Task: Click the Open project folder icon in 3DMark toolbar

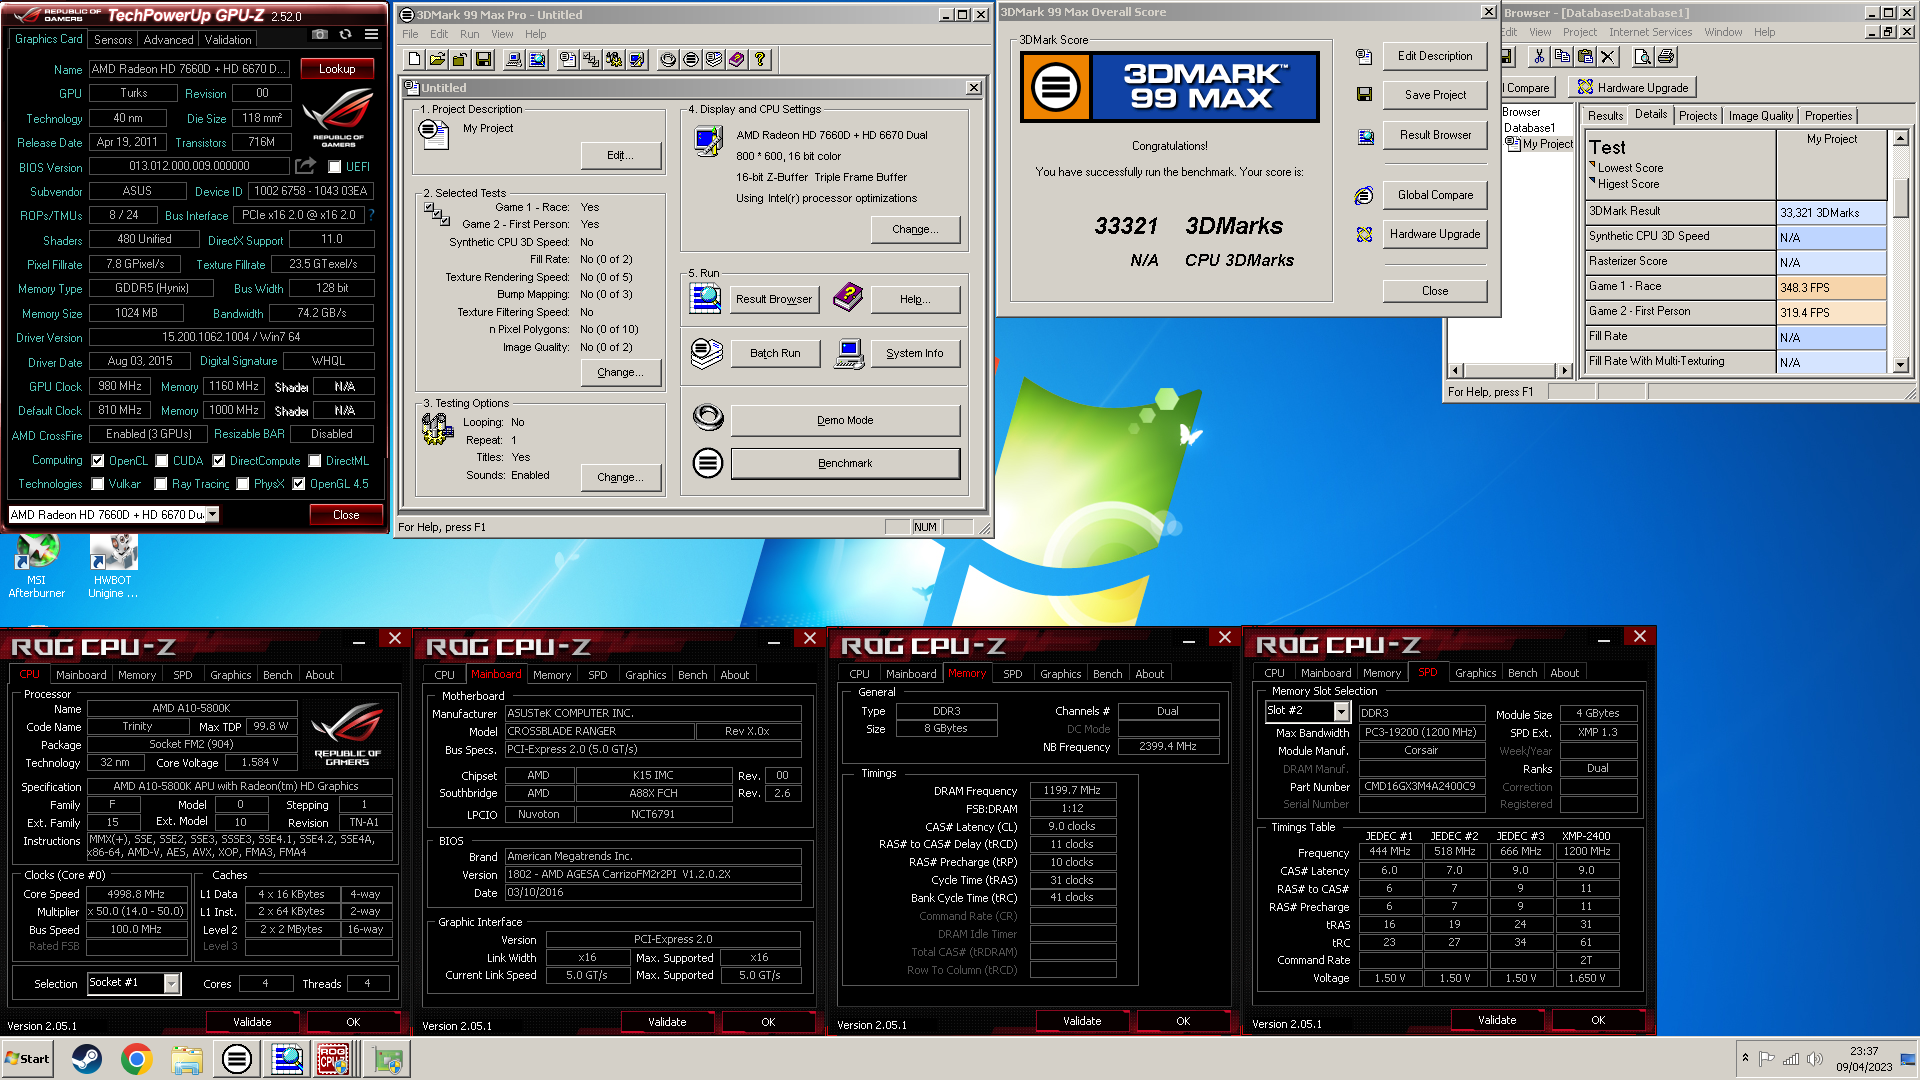Action: point(437,60)
